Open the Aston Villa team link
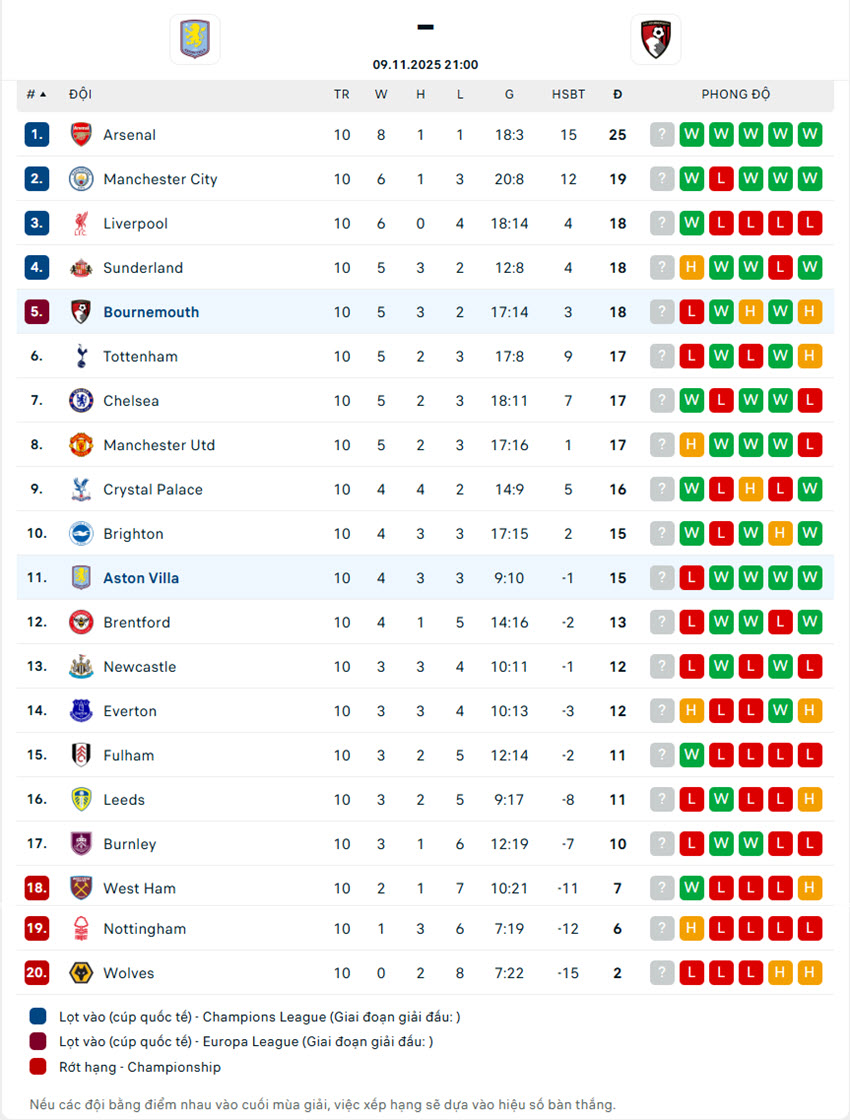The image size is (850, 1120). click(x=141, y=578)
